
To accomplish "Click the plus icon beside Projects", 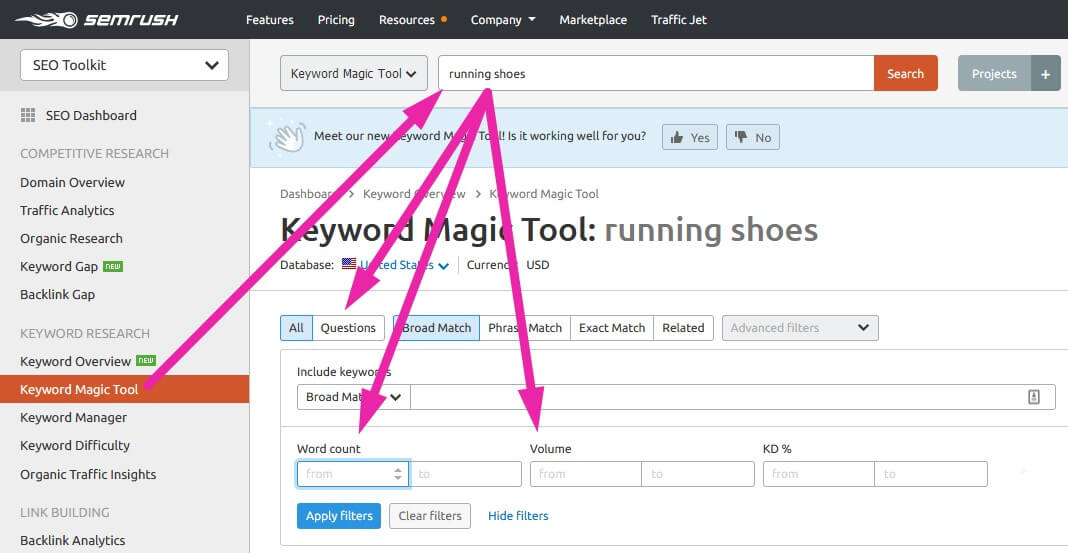I will coord(1046,74).
